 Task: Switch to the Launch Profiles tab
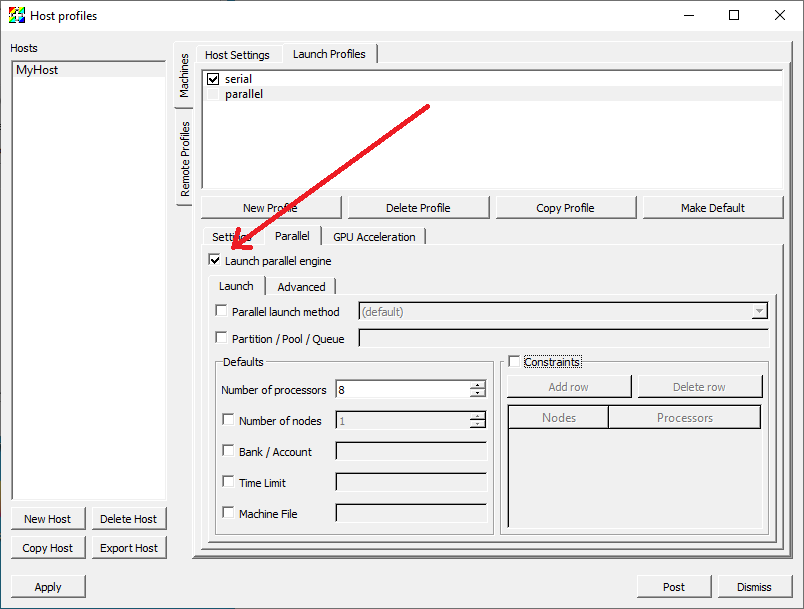(x=329, y=54)
